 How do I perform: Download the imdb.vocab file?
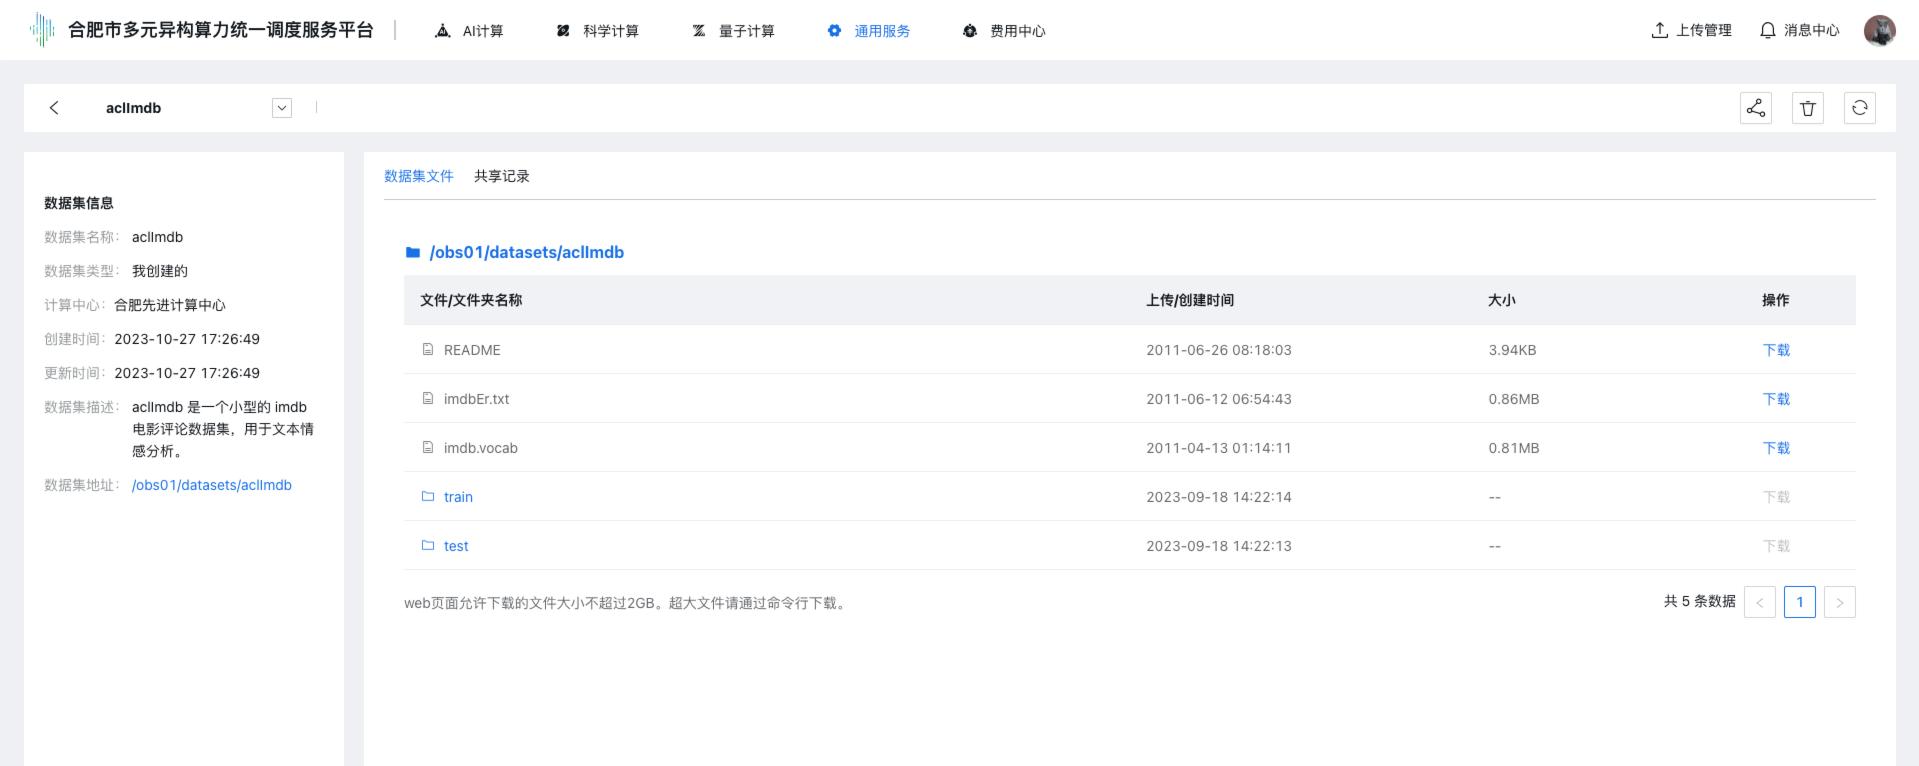click(1776, 448)
